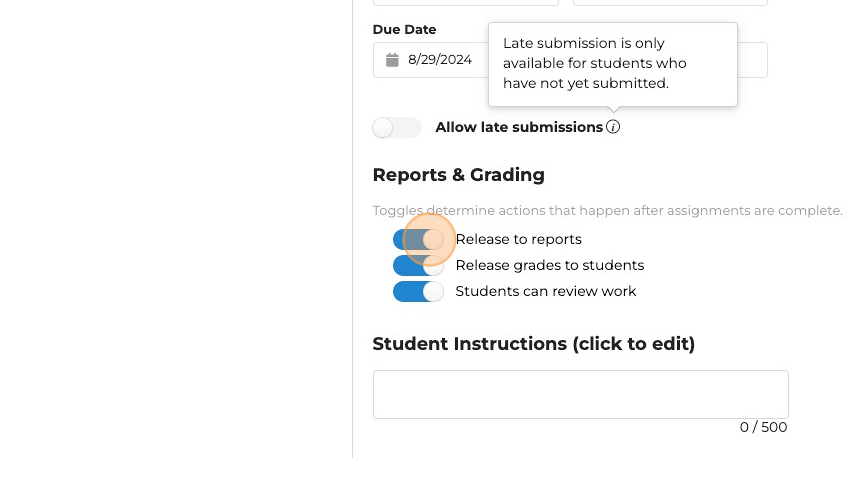Click the Student Instructions (click to edit) heading
This screenshot has height=481, width=860.
point(533,344)
